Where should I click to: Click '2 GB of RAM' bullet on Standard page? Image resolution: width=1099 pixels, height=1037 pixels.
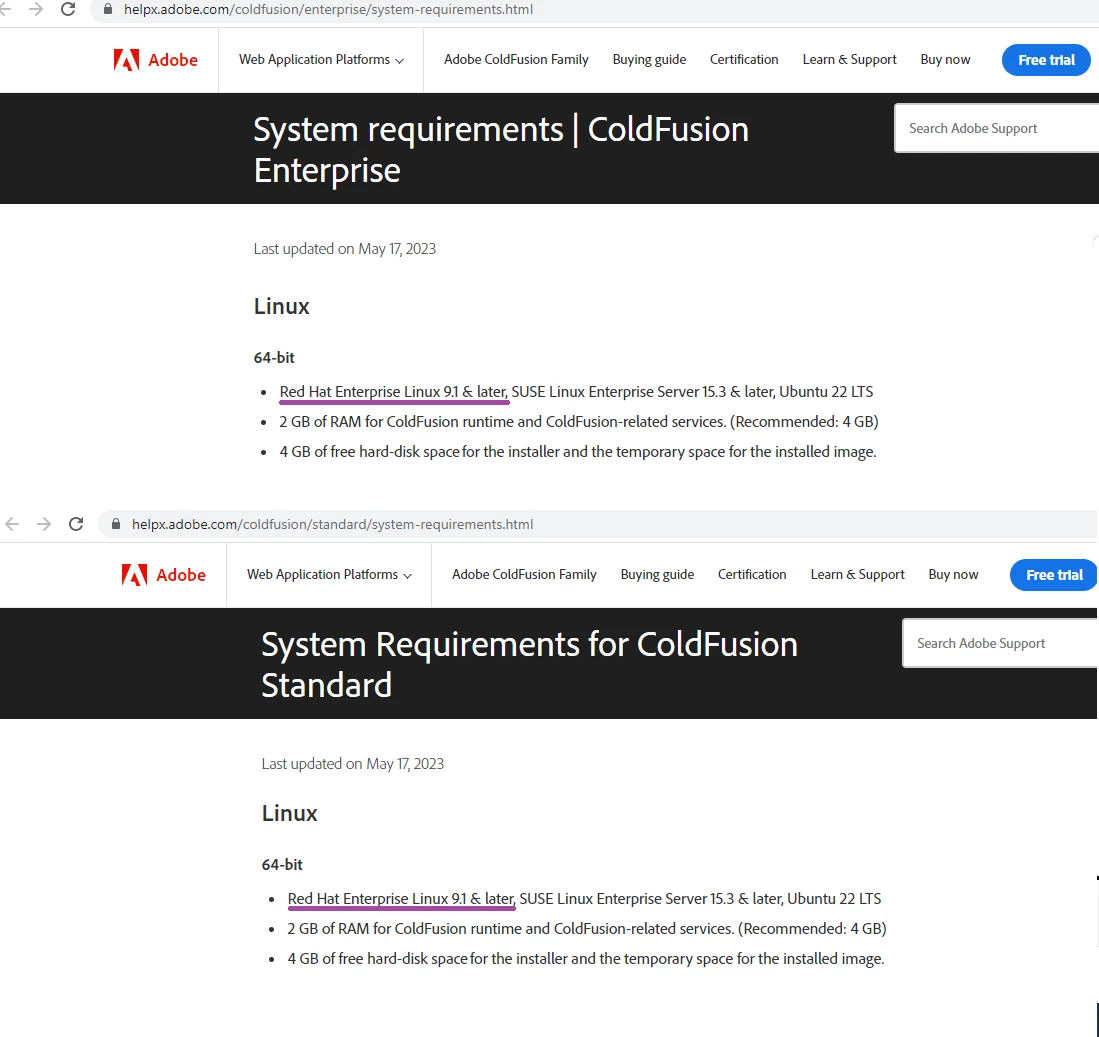[587, 929]
